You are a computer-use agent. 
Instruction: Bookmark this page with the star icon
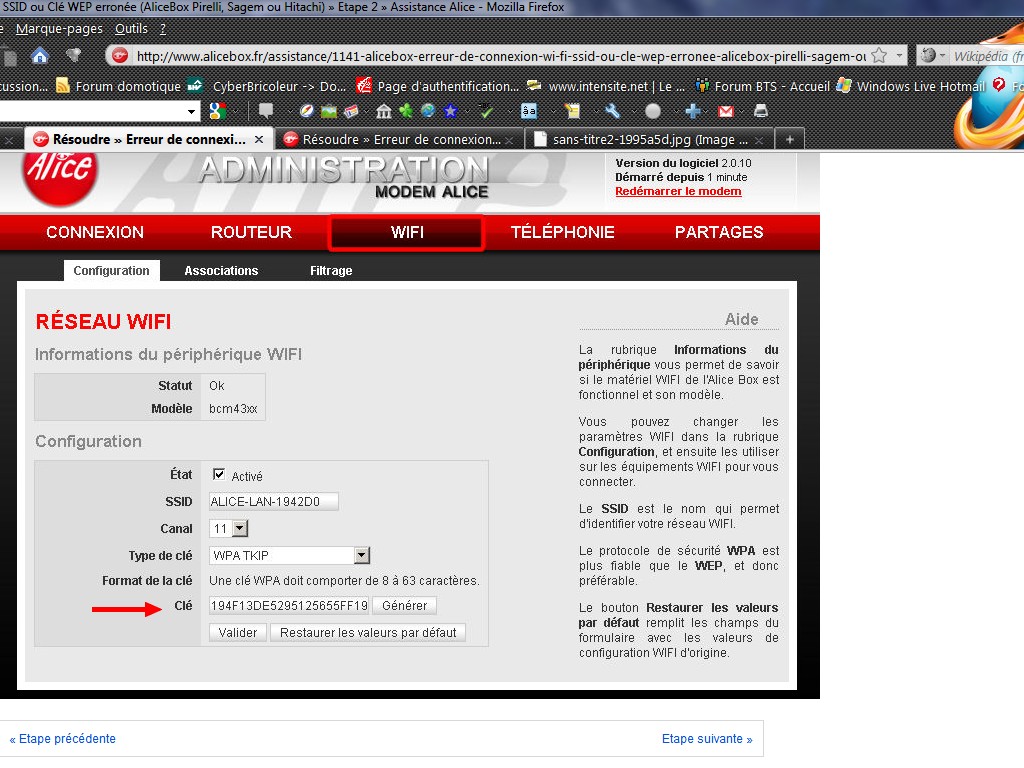pos(879,56)
